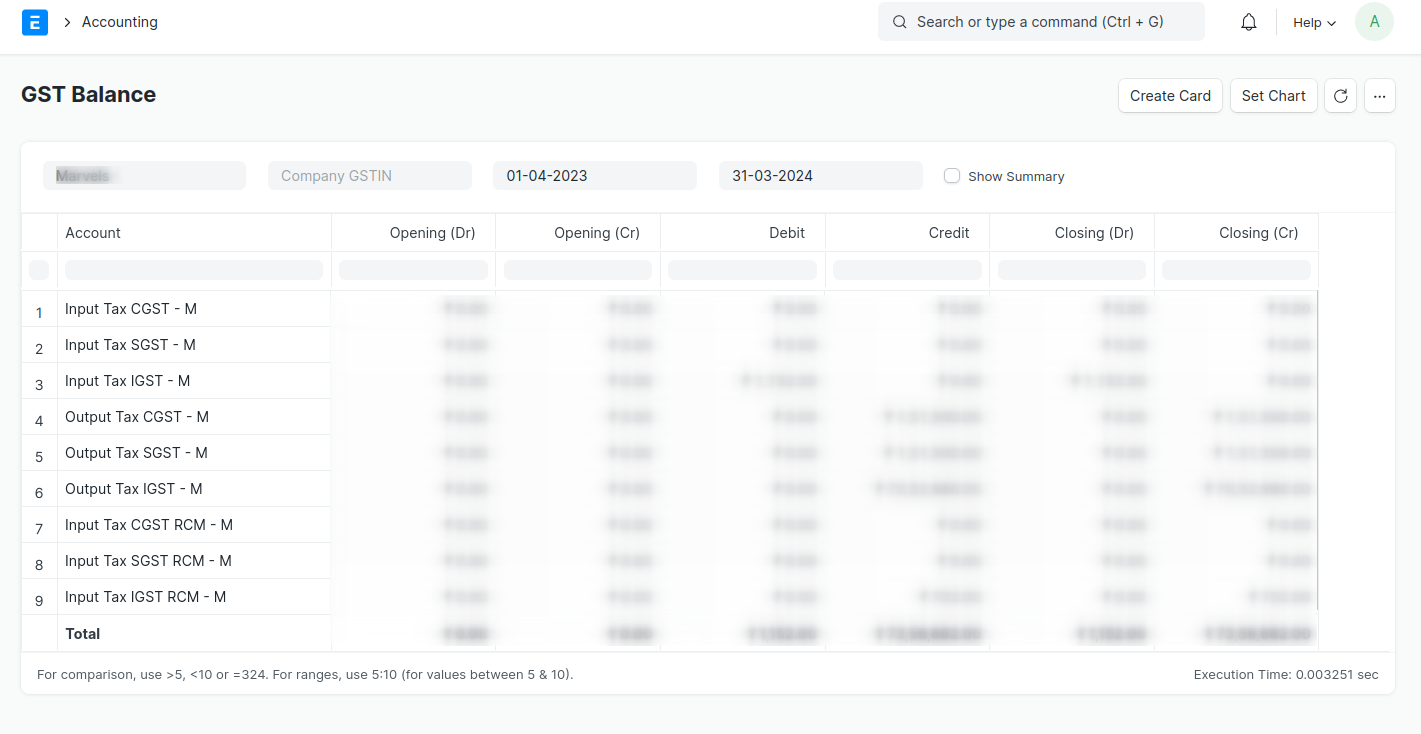The height and width of the screenshot is (734, 1421).
Task: Click the search magnifier icon
Action: [900, 22]
